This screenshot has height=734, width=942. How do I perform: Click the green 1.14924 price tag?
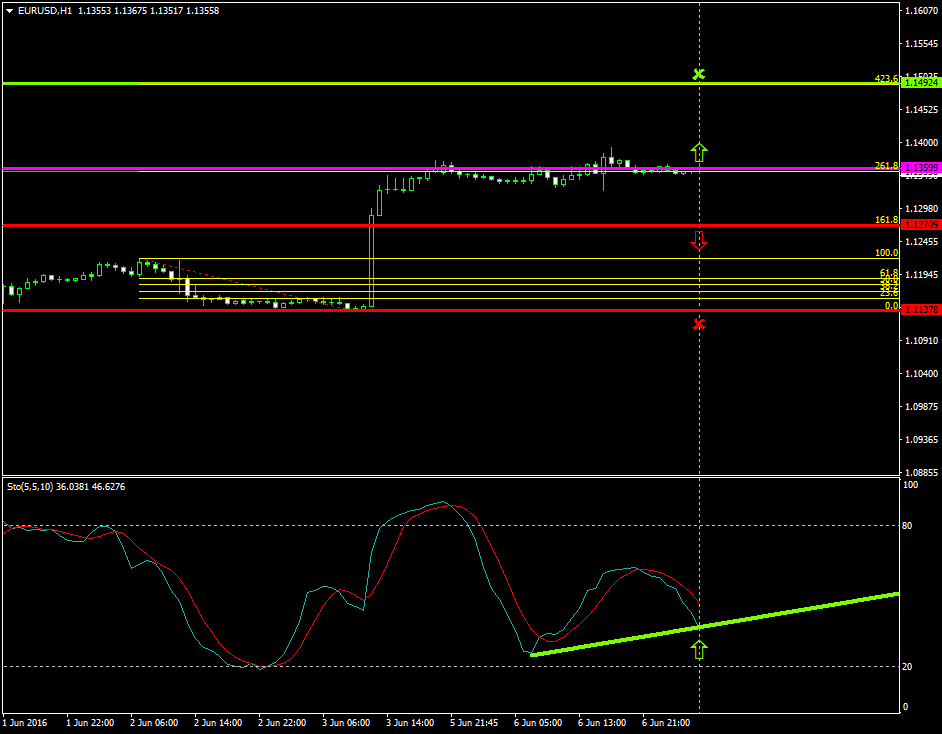(921, 84)
